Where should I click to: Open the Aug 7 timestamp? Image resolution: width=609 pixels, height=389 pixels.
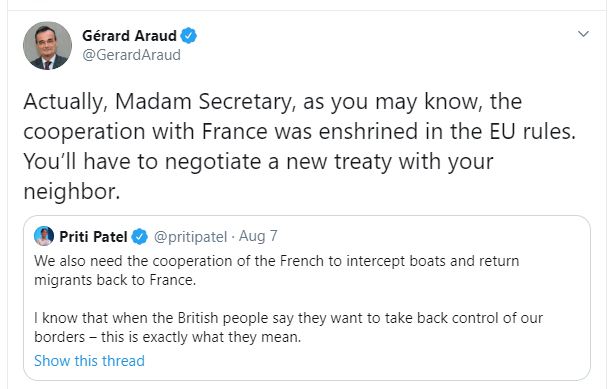[258, 236]
